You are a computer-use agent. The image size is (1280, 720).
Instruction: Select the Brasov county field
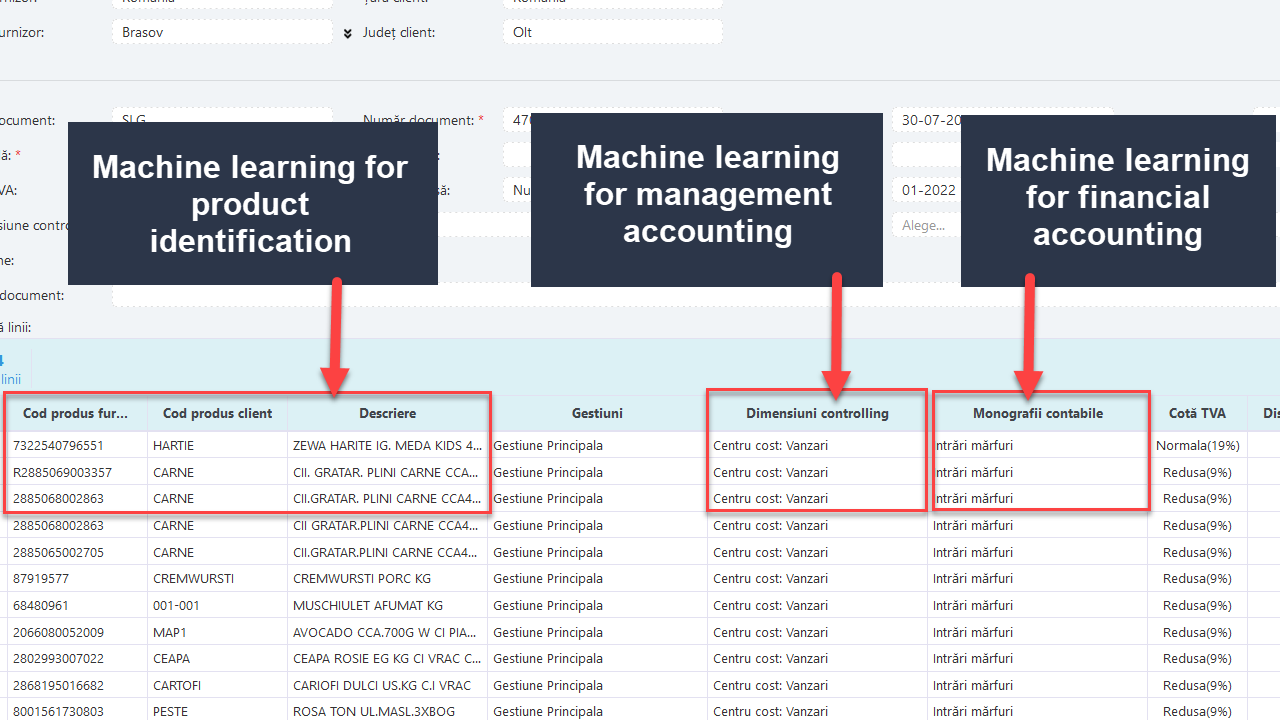222,32
